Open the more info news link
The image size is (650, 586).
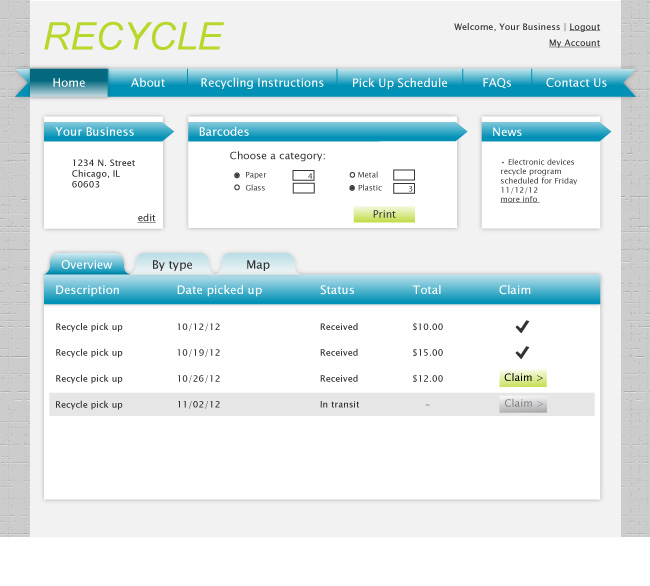519,199
